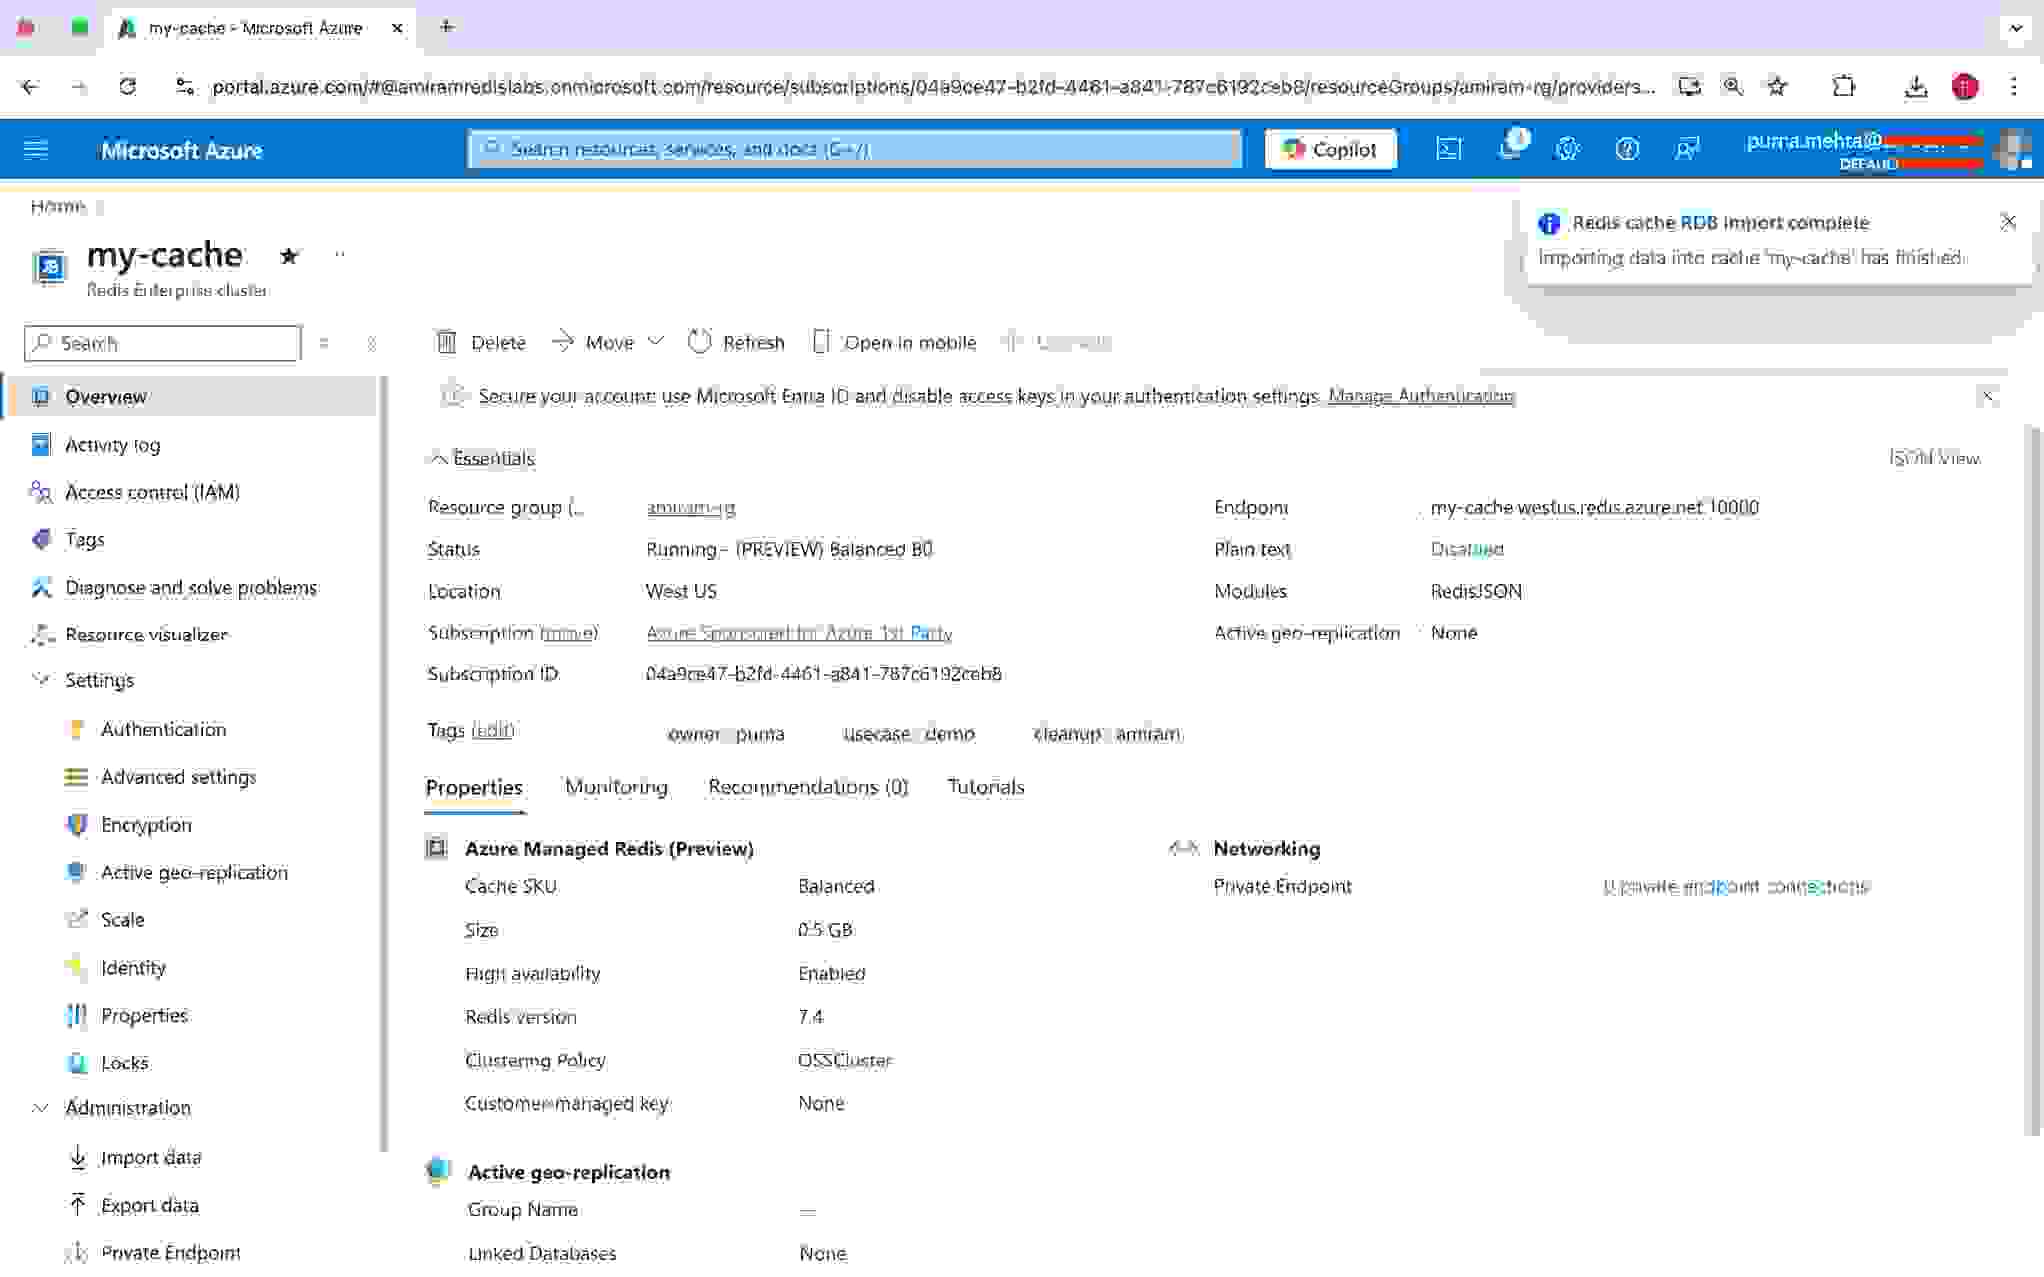Open the hamburger portal menu
Image resolution: width=2044 pixels, height=1277 pixels.
36,150
